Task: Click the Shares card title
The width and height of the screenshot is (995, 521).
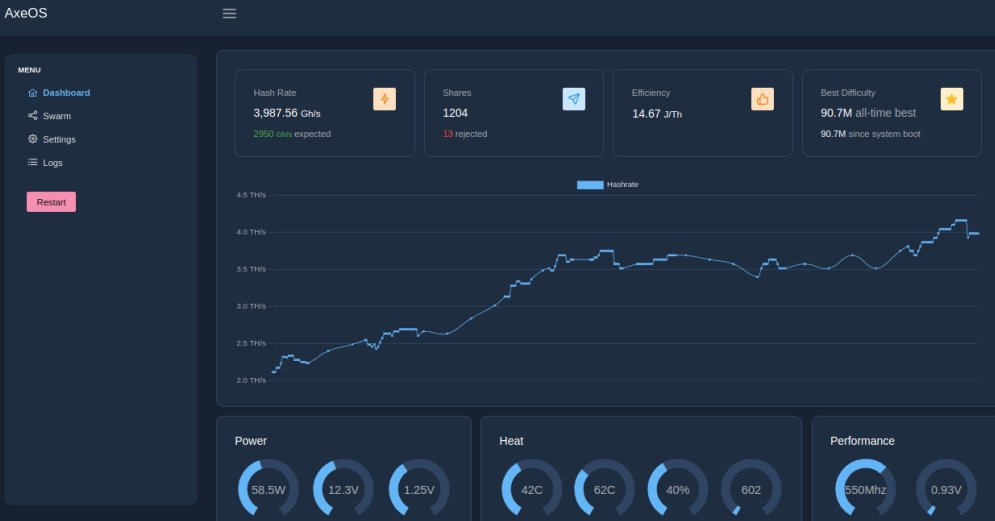Action: pos(457,93)
